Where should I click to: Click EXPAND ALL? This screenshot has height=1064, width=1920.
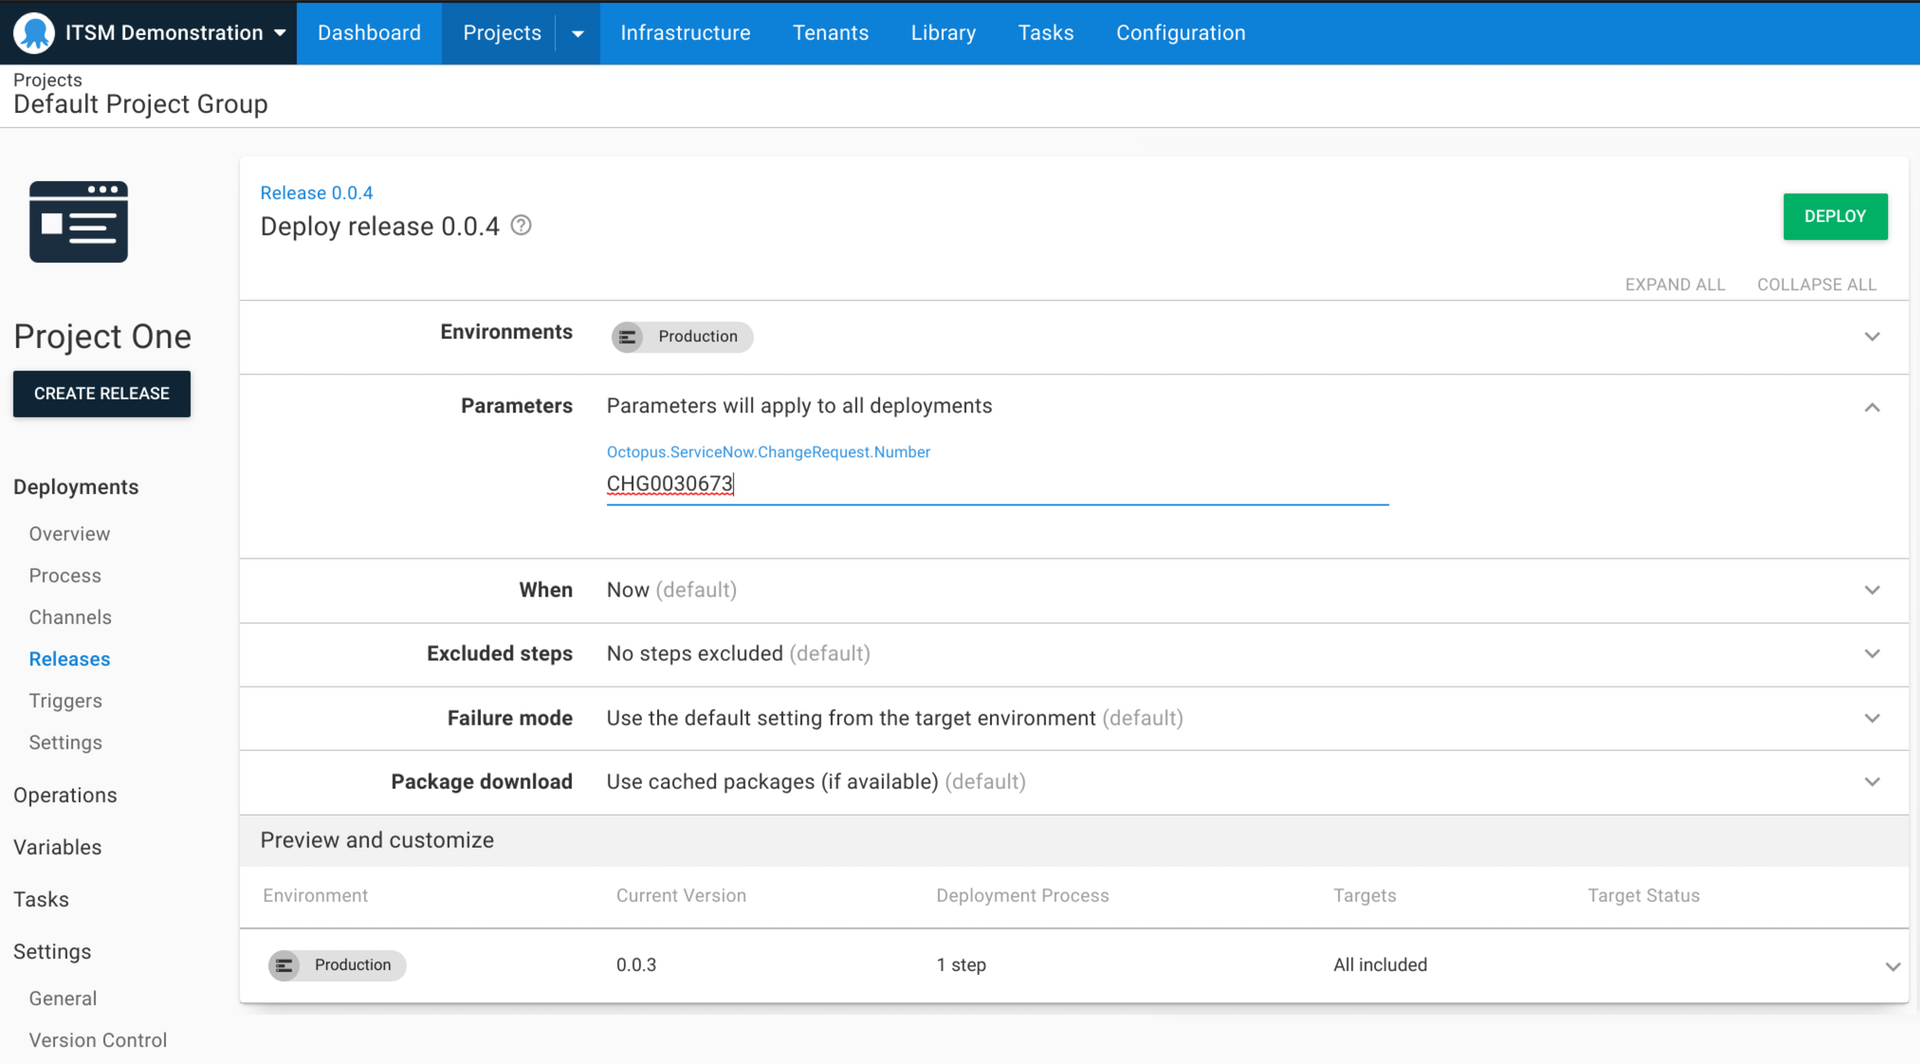(1674, 284)
